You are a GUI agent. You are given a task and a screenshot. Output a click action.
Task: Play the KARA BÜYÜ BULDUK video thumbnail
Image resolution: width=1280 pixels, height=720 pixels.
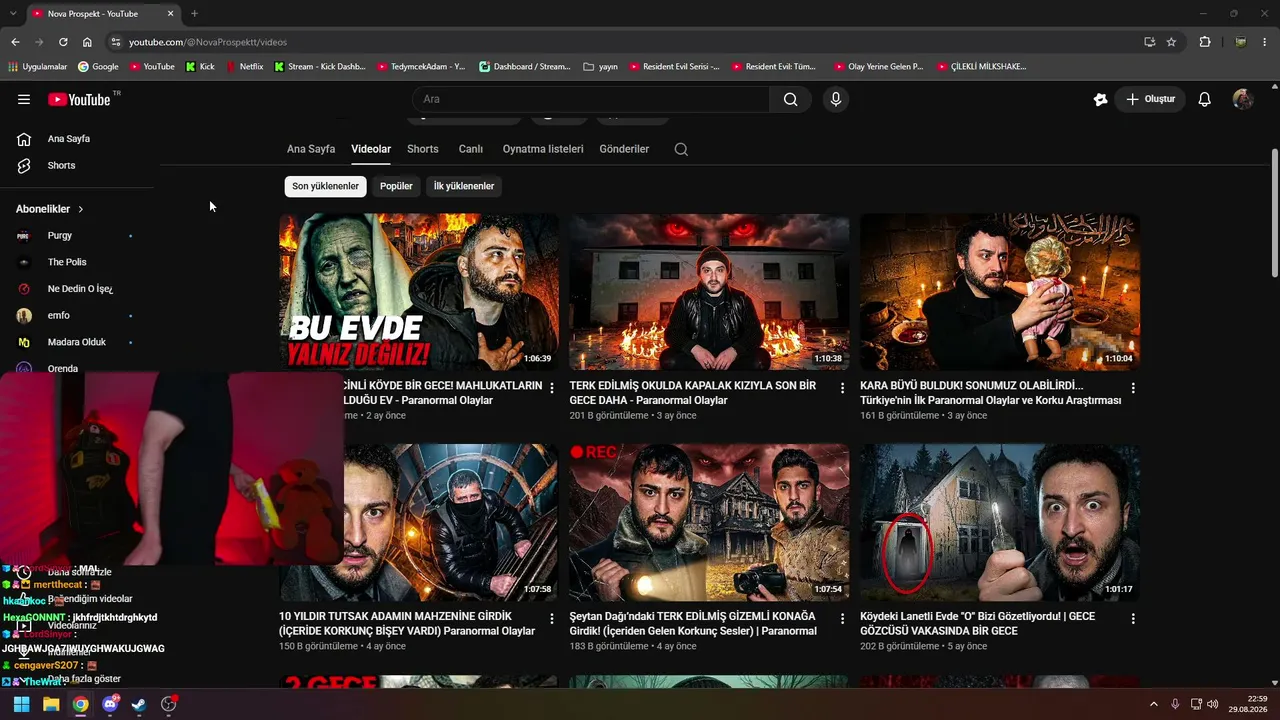[x=1000, y=292]
